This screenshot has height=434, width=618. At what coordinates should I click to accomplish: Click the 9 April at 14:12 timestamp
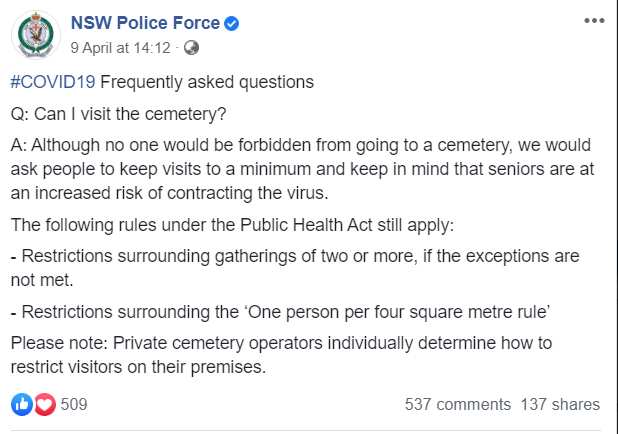(123, 47)
